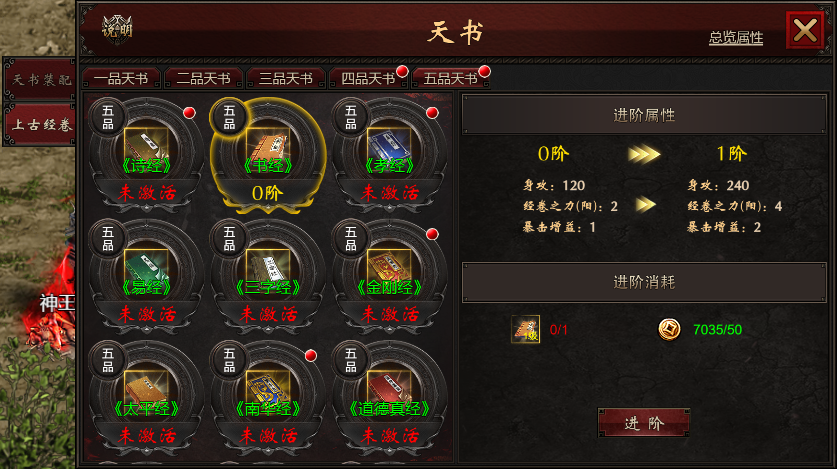Switch to 二品天书 tab

click(x=203, y=79)
